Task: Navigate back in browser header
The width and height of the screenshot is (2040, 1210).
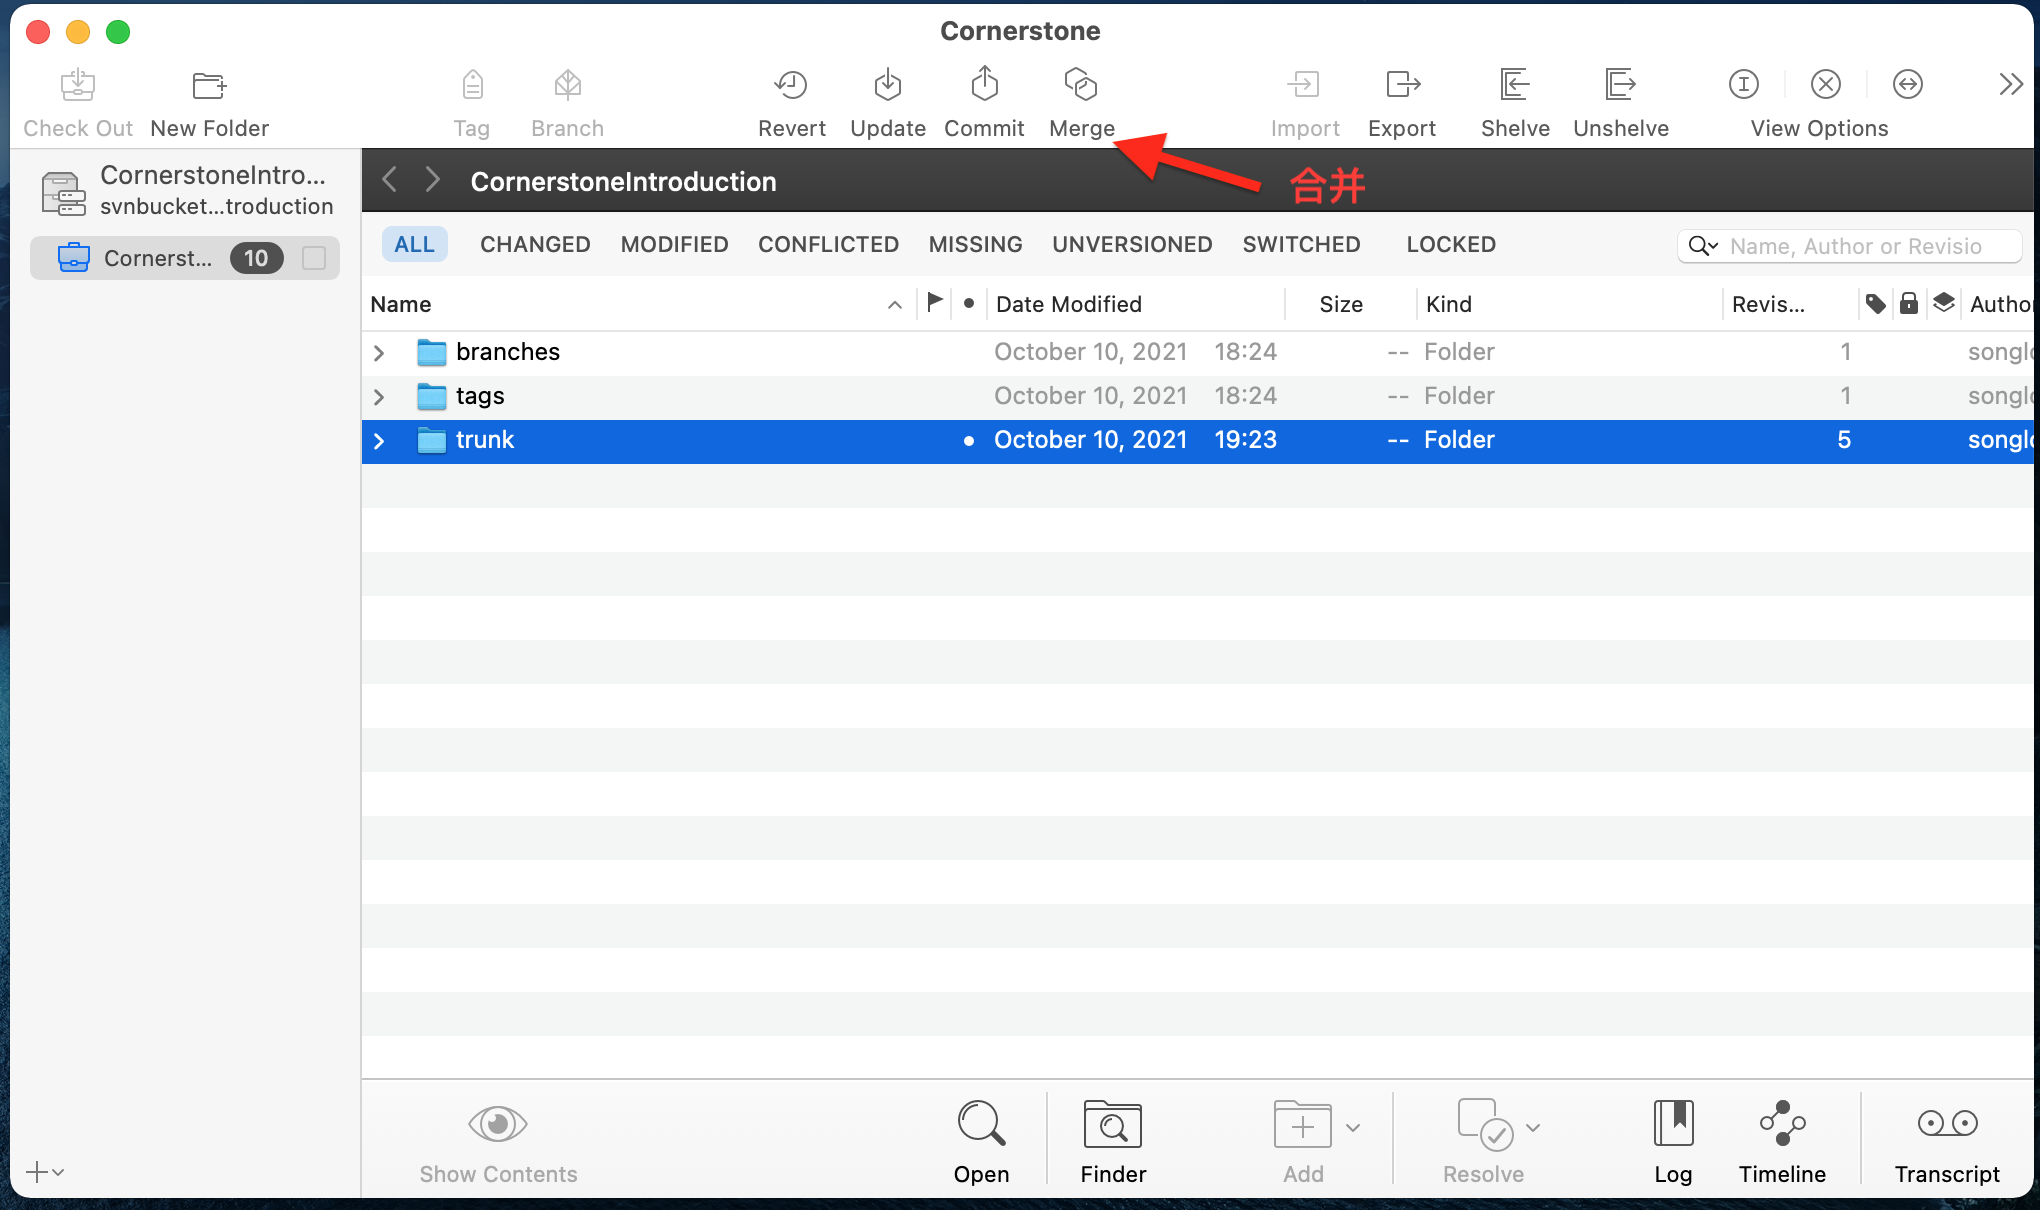Action: (x=390, y=180)
